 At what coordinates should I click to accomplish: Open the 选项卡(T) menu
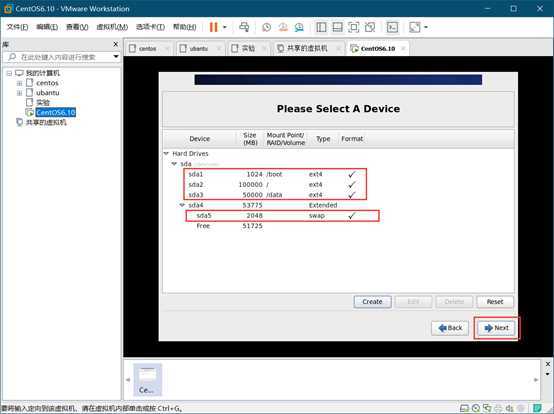coord(150,27)
